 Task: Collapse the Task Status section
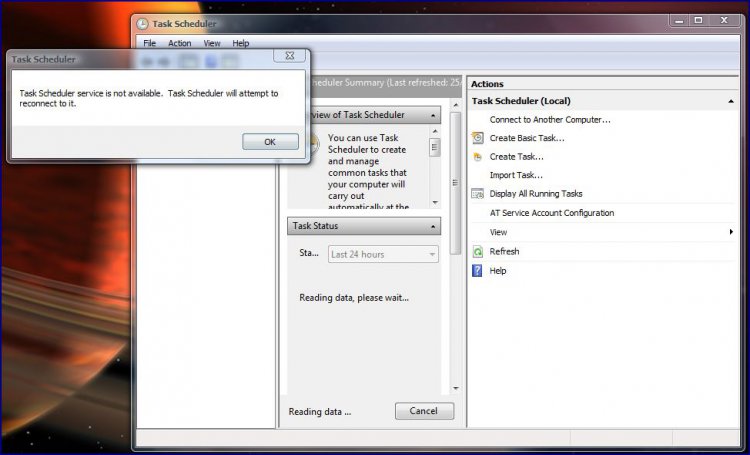point(433,226)
